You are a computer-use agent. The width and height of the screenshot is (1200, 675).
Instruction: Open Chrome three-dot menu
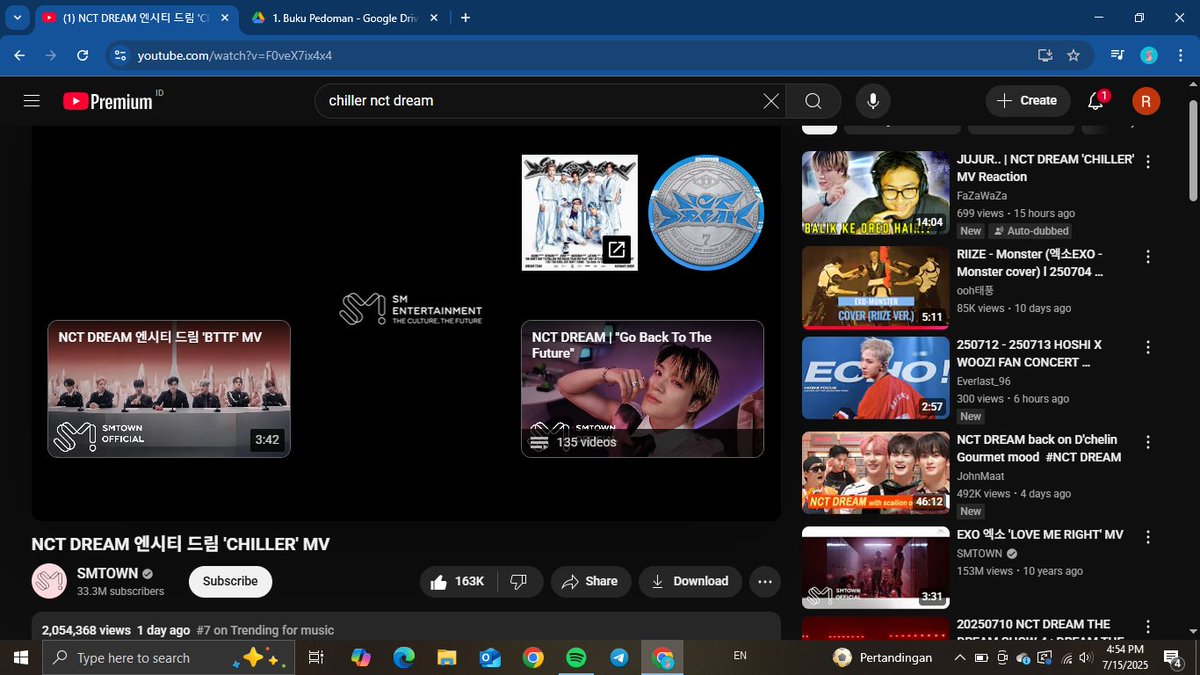click(1180, 55)
